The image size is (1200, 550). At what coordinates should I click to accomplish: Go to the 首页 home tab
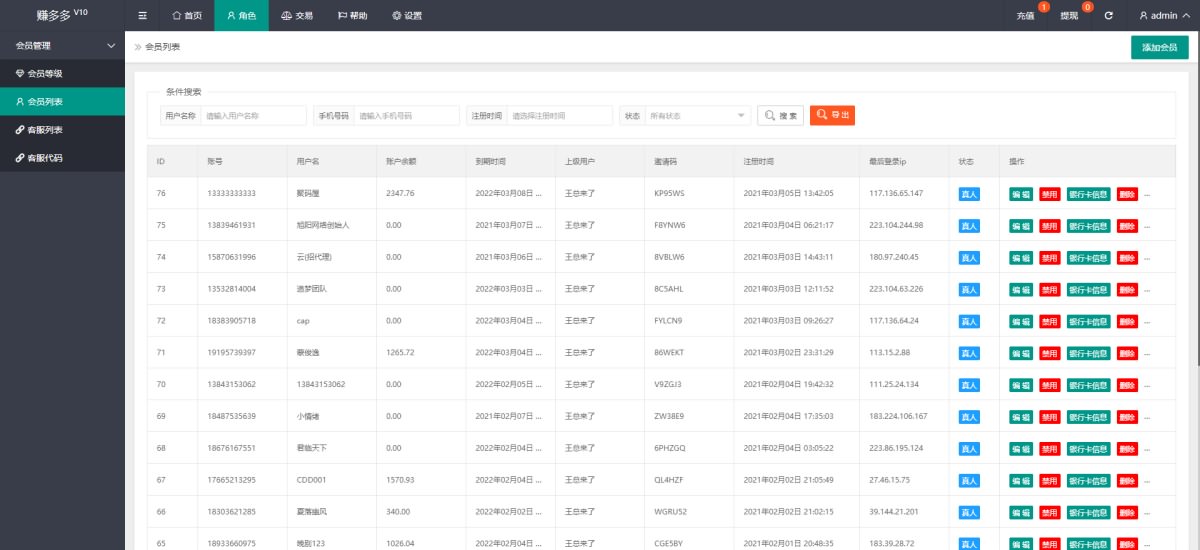[187, 16]
